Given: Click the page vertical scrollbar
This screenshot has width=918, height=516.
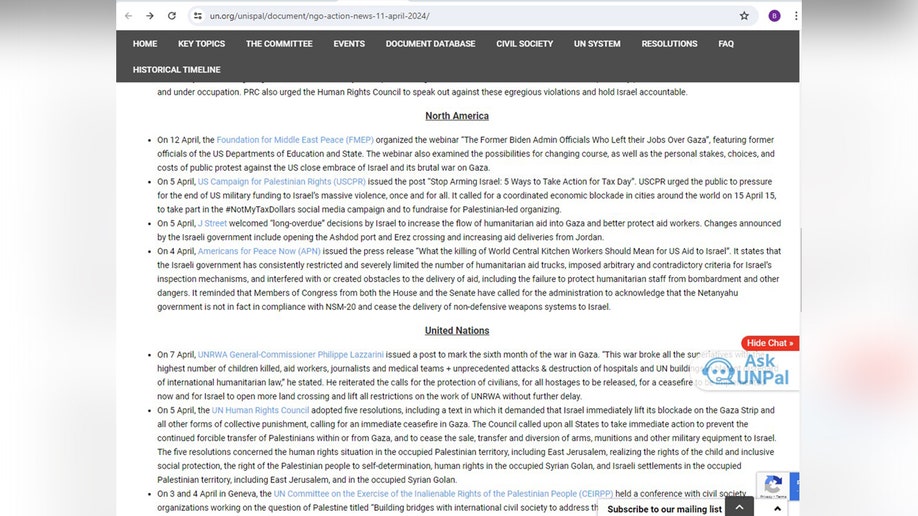Looking at the screenshot, I should tap(800, 269).
